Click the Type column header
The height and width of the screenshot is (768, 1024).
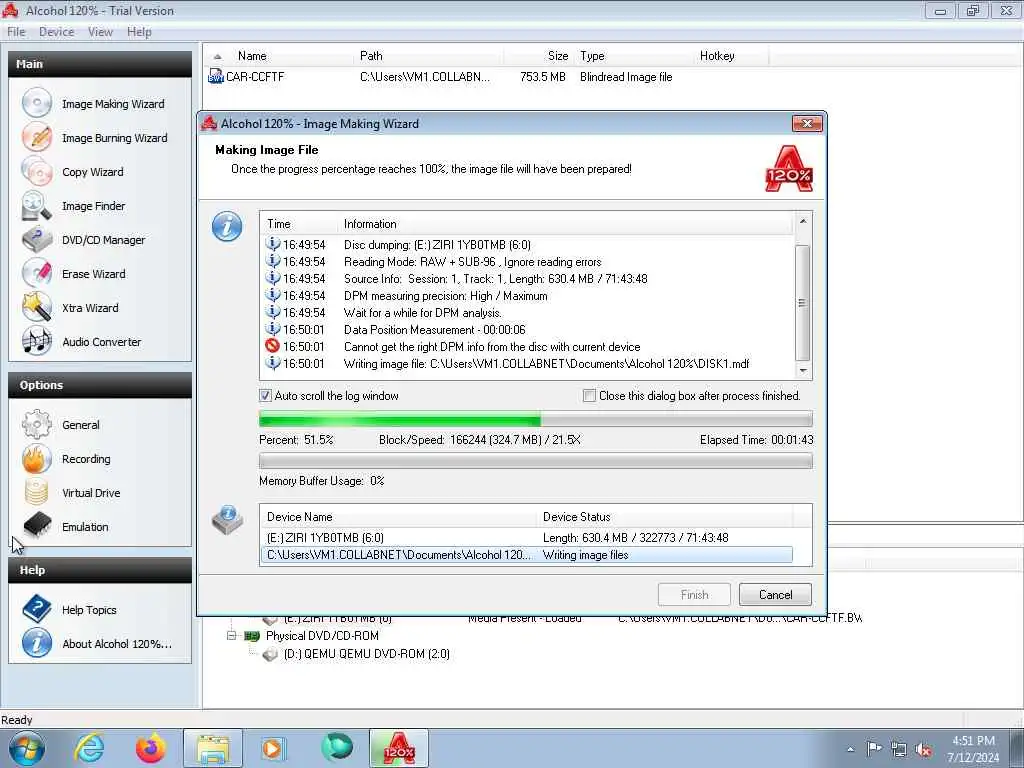pos(633,56)
